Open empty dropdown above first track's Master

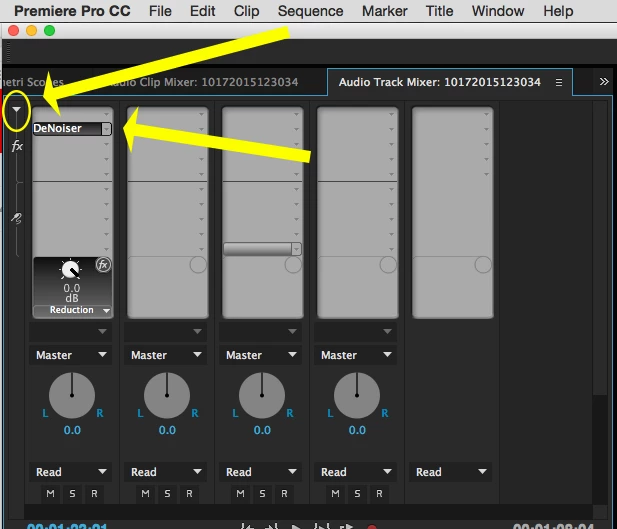(70, 331)
